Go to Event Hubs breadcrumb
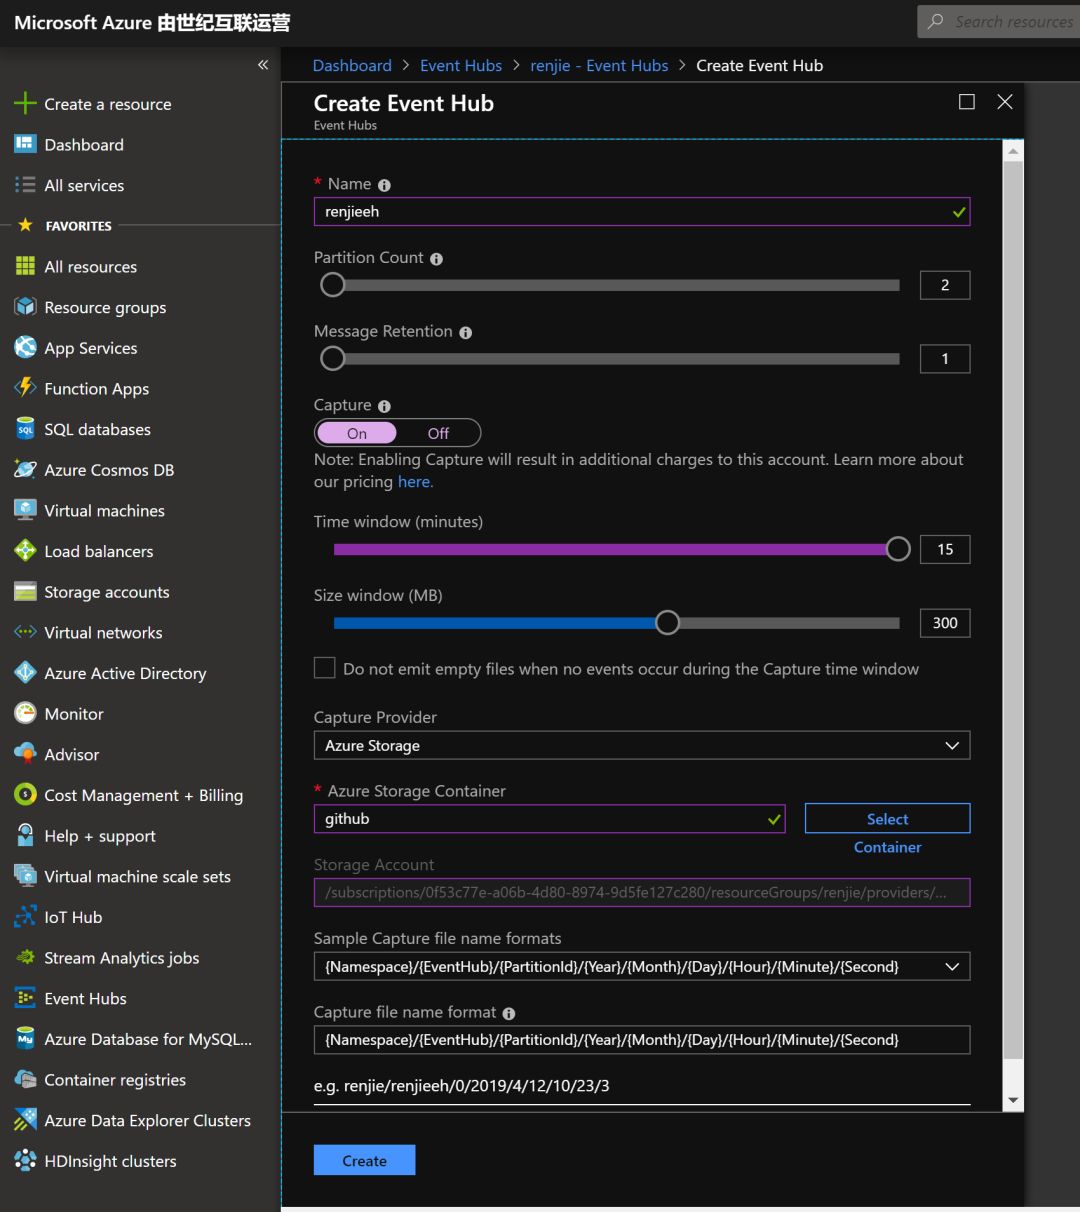 (461, 65)
